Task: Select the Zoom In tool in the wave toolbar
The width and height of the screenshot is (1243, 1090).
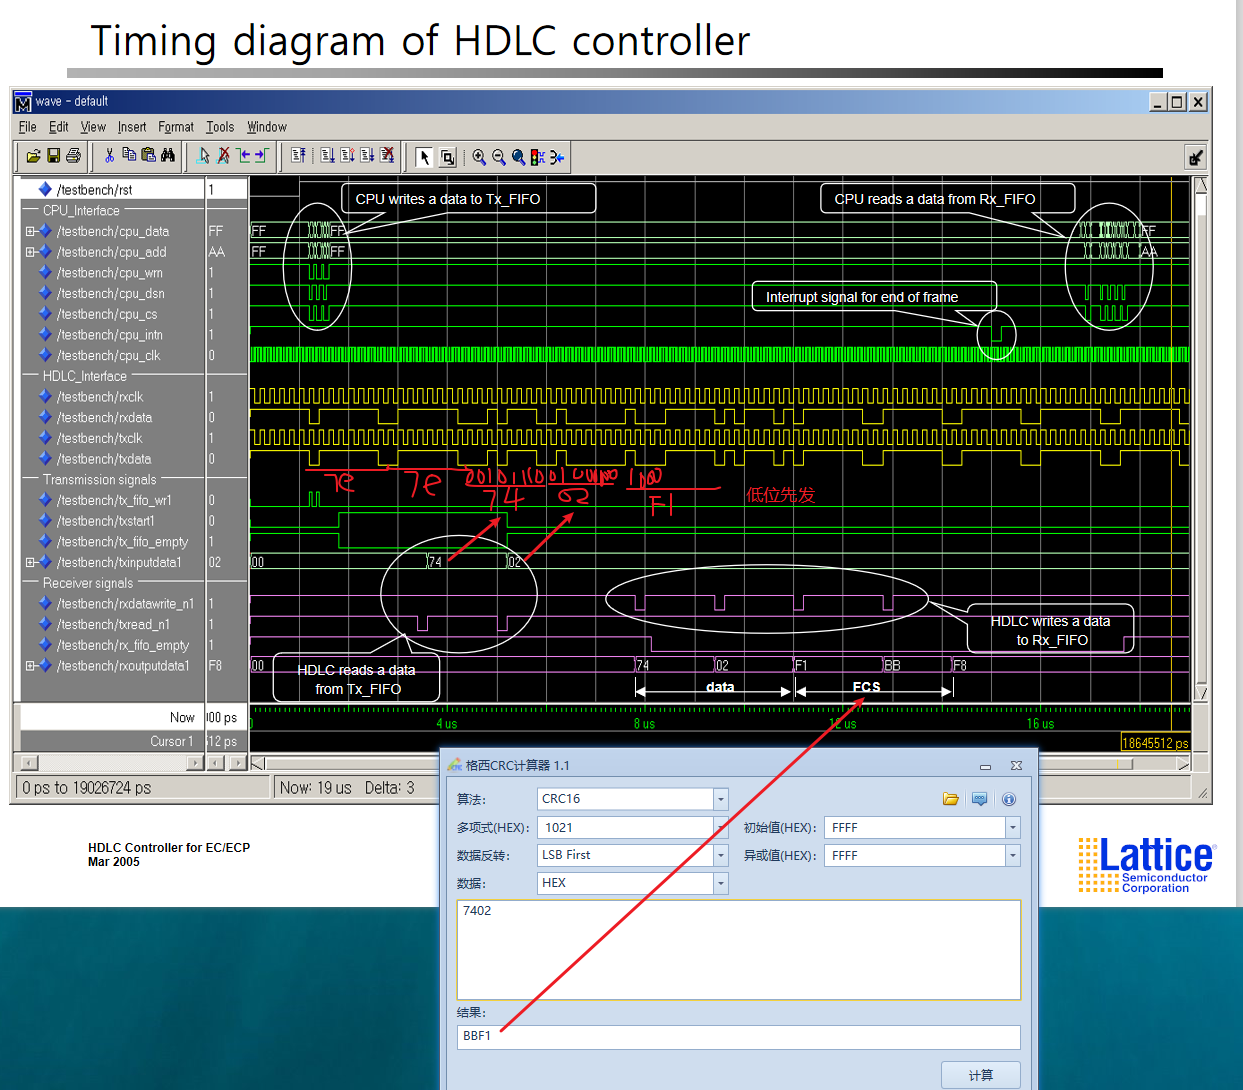Action: click(x=478, y=157)
